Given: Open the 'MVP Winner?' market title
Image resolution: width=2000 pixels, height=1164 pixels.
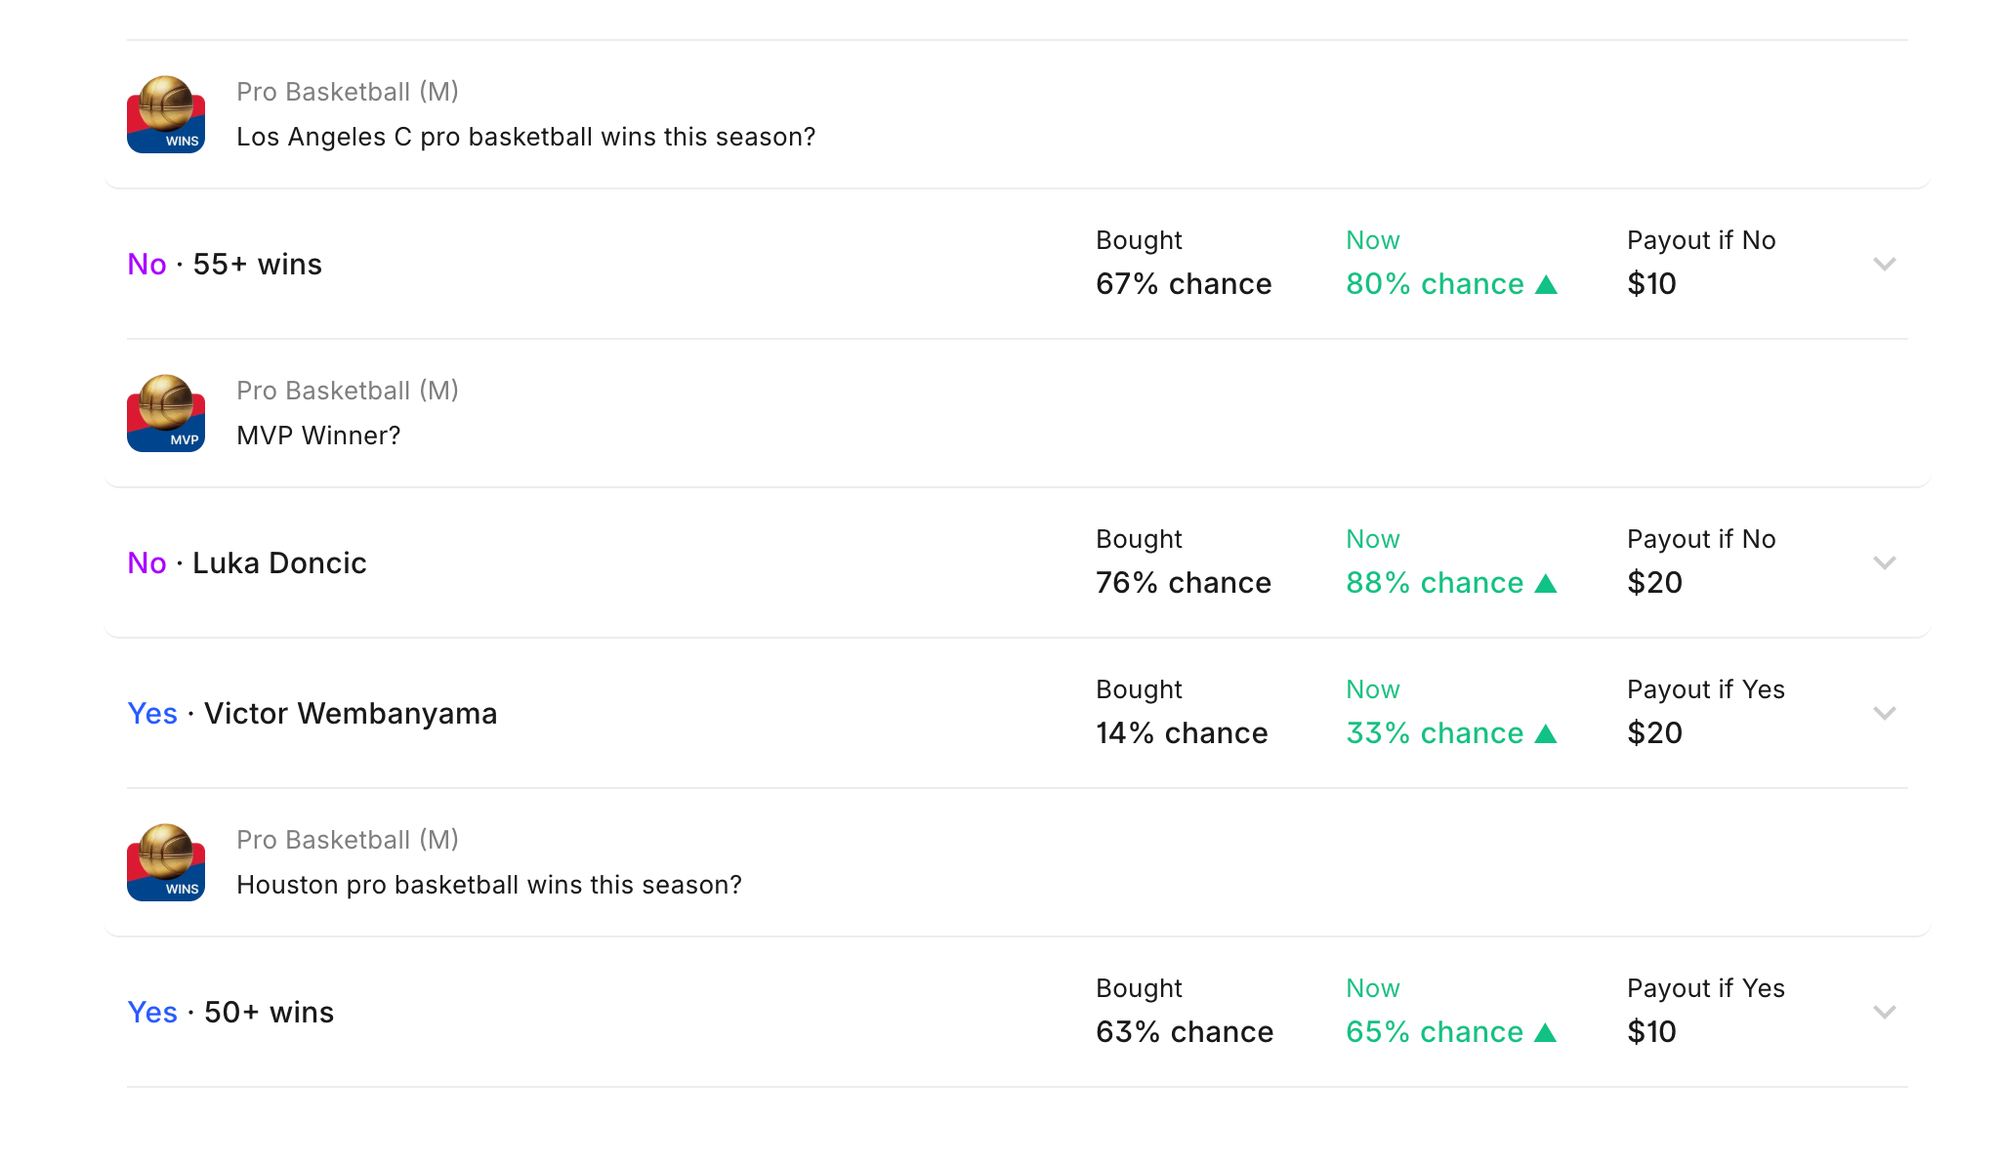Looking at the screenshot, I should point(318,436).
